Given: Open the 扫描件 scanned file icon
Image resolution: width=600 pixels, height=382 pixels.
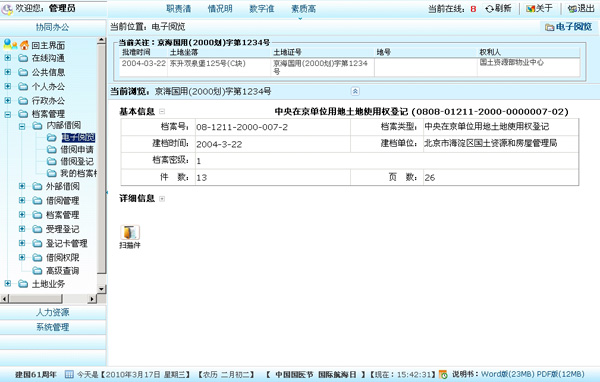Looking at the screenshot, I should [x=130, y=232].
